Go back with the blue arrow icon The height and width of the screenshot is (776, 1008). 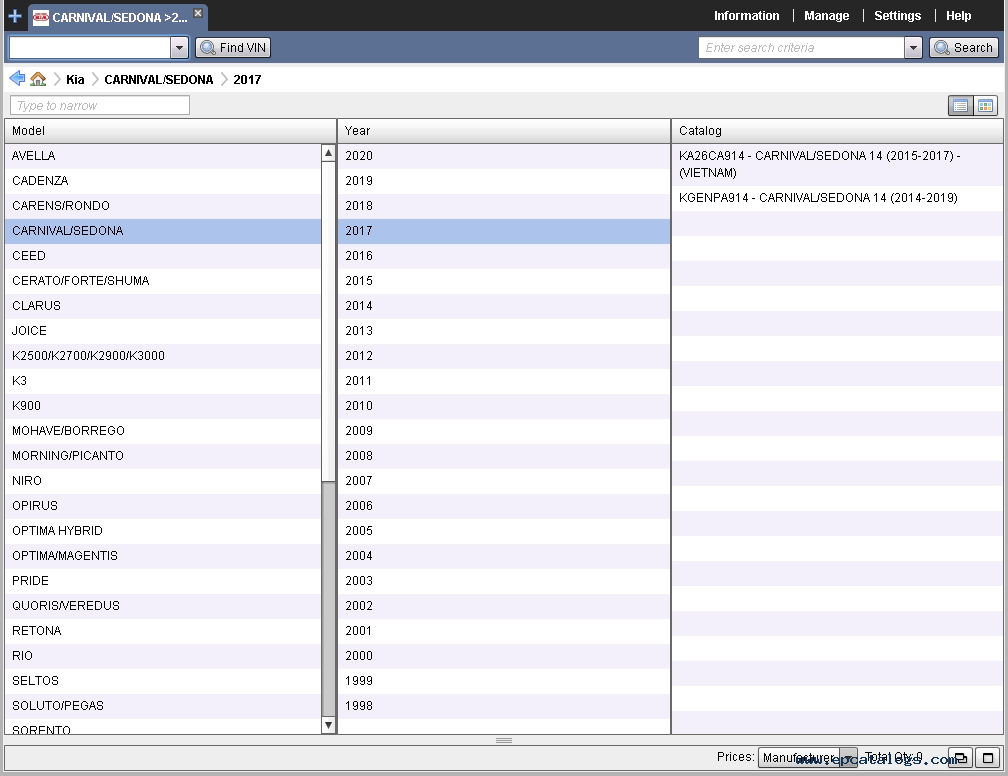coord(17,78)
